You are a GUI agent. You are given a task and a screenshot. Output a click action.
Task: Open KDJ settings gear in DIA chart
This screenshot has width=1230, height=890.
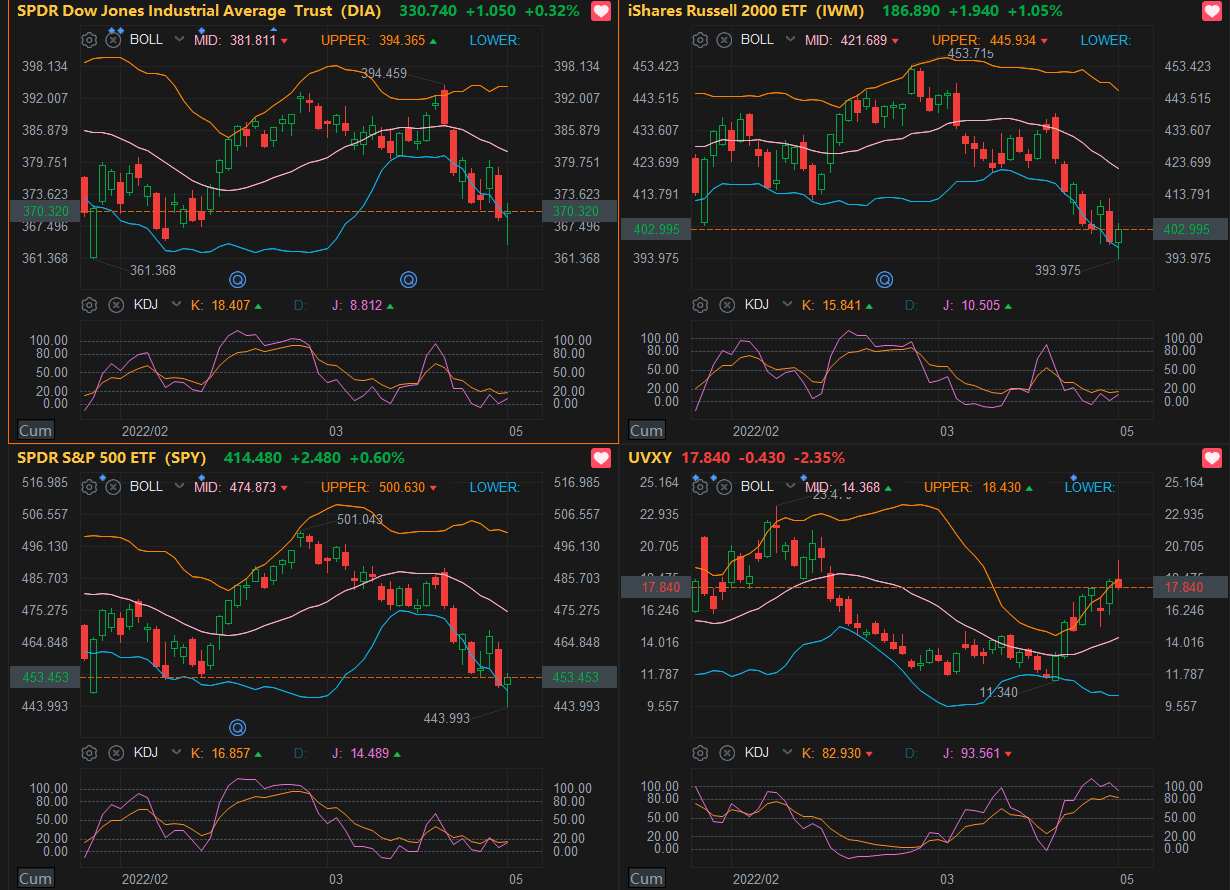[89, 306]
